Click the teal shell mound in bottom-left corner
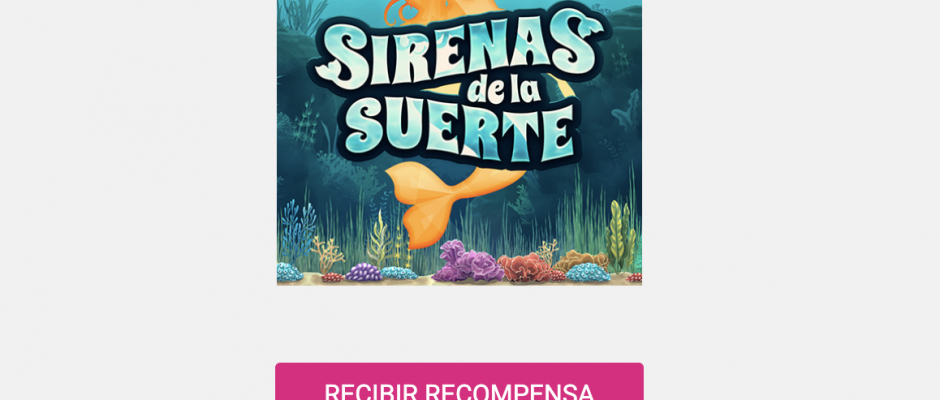Viewport: 940px width, 400px height. click(x=289, y=272)
